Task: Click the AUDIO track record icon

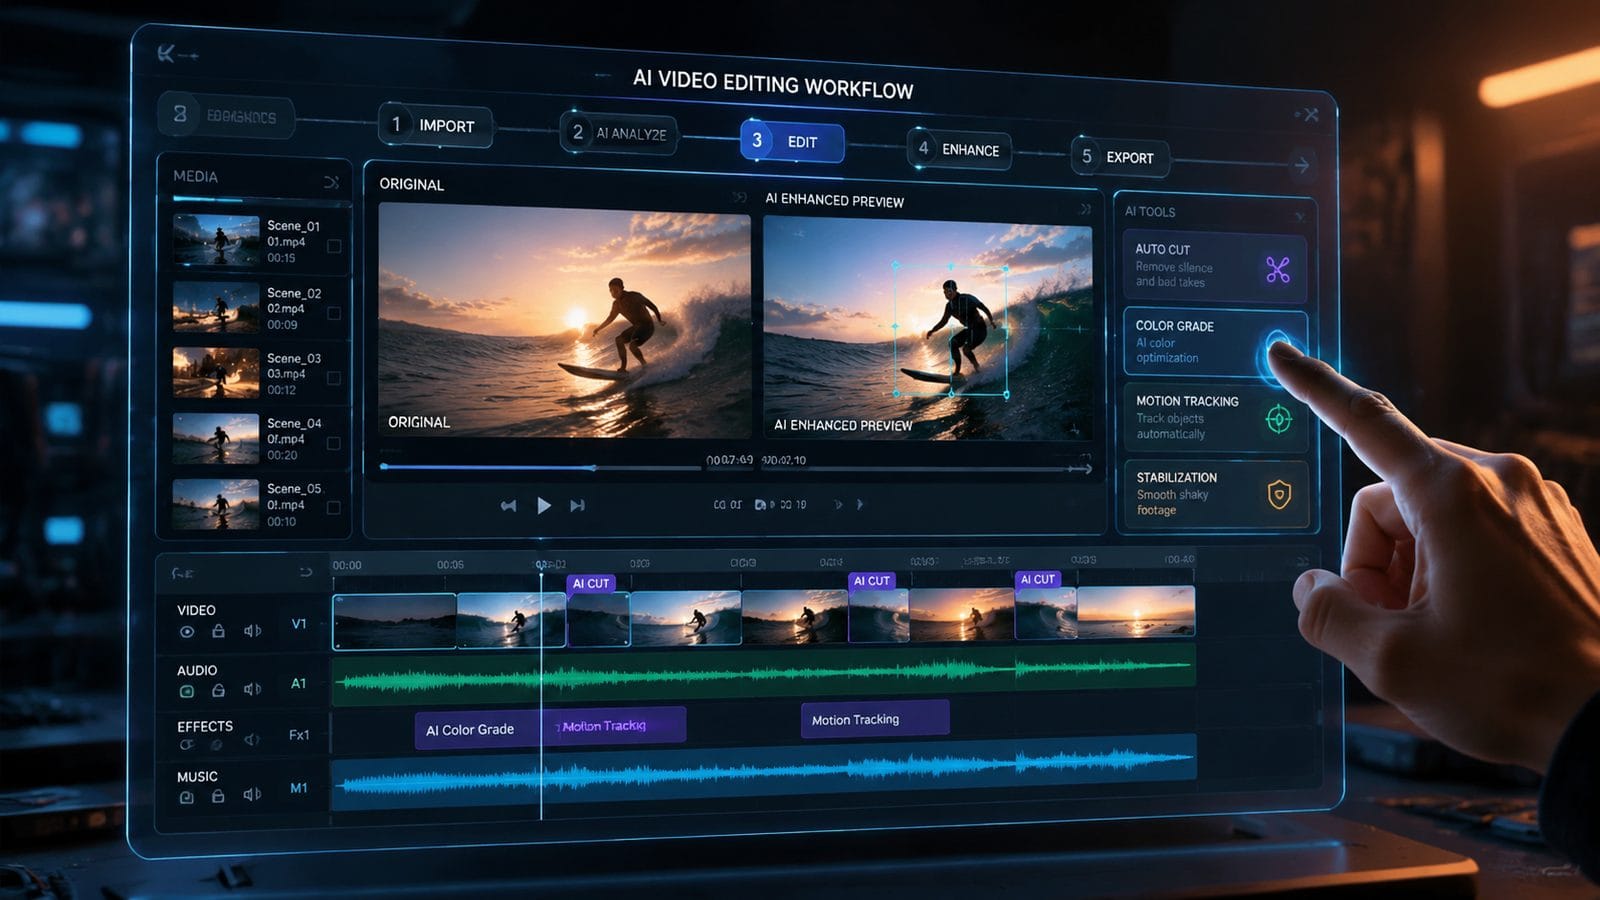Action: (x=186, y=691)
